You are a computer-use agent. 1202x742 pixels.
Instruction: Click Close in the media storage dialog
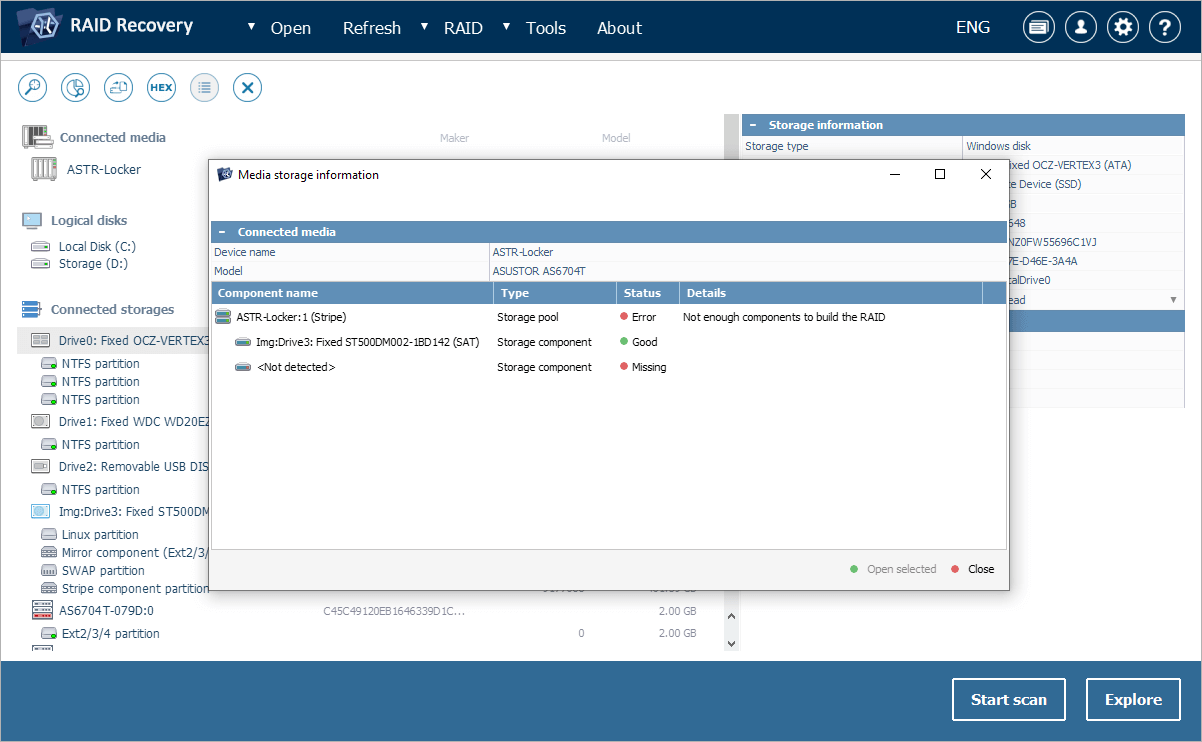tap(980, 569)
